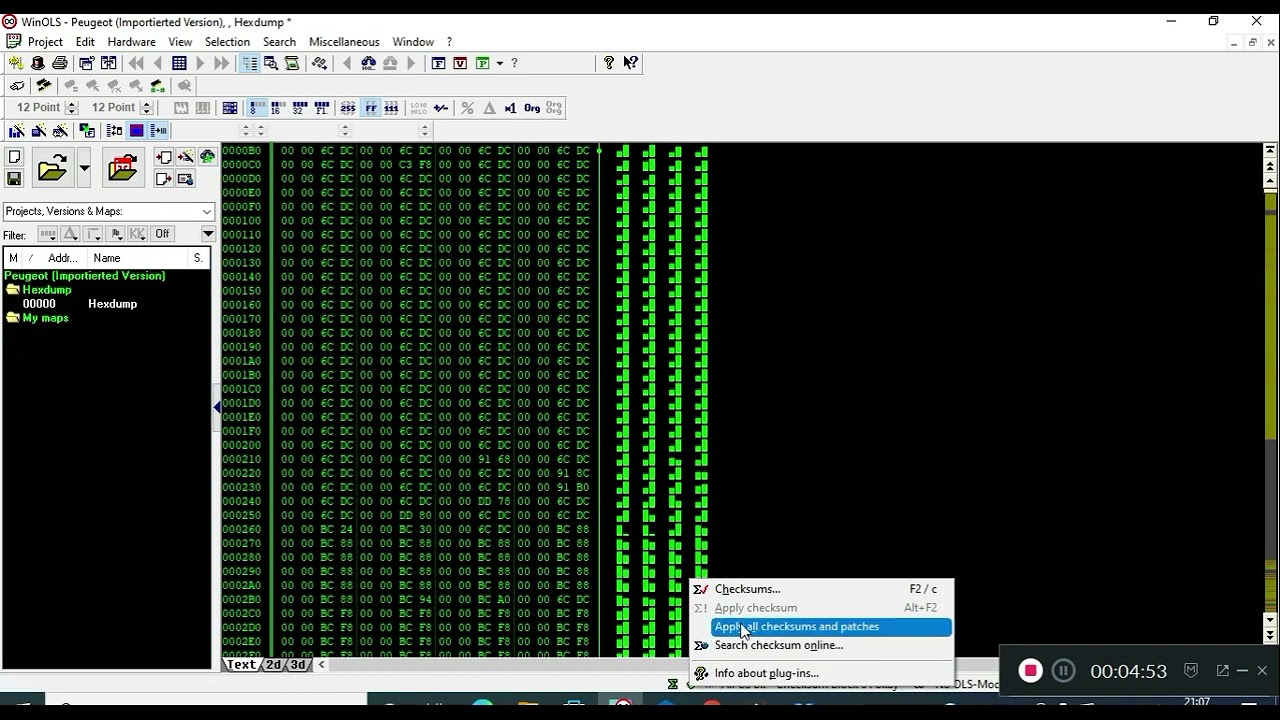Toggle the plus/minus sign icon

[x=440, y=108]
